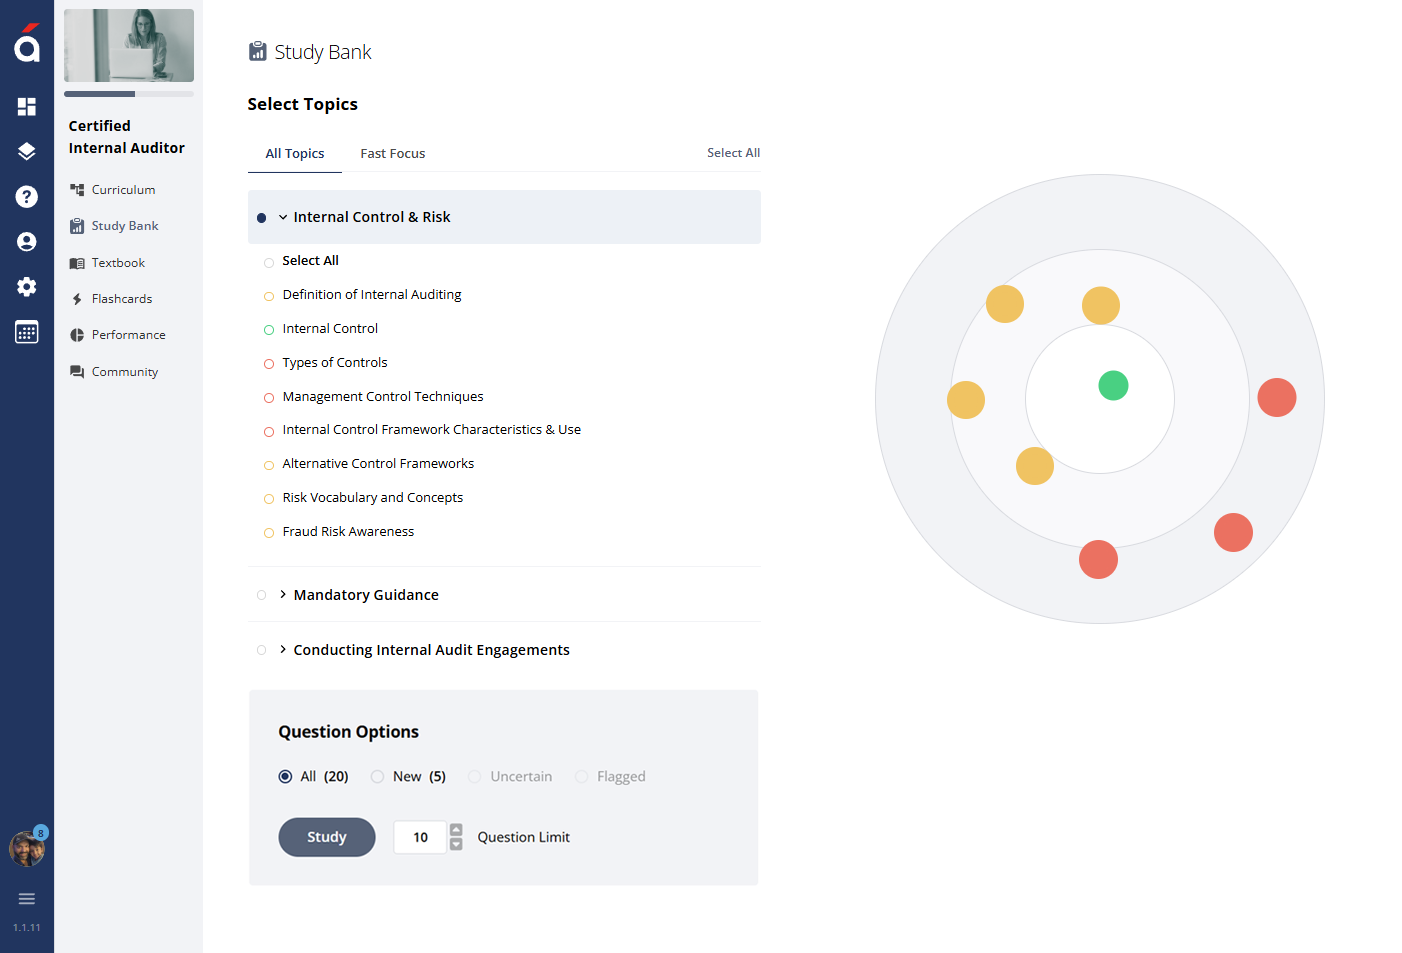Select the New questions radio option

tap(377, 776)
